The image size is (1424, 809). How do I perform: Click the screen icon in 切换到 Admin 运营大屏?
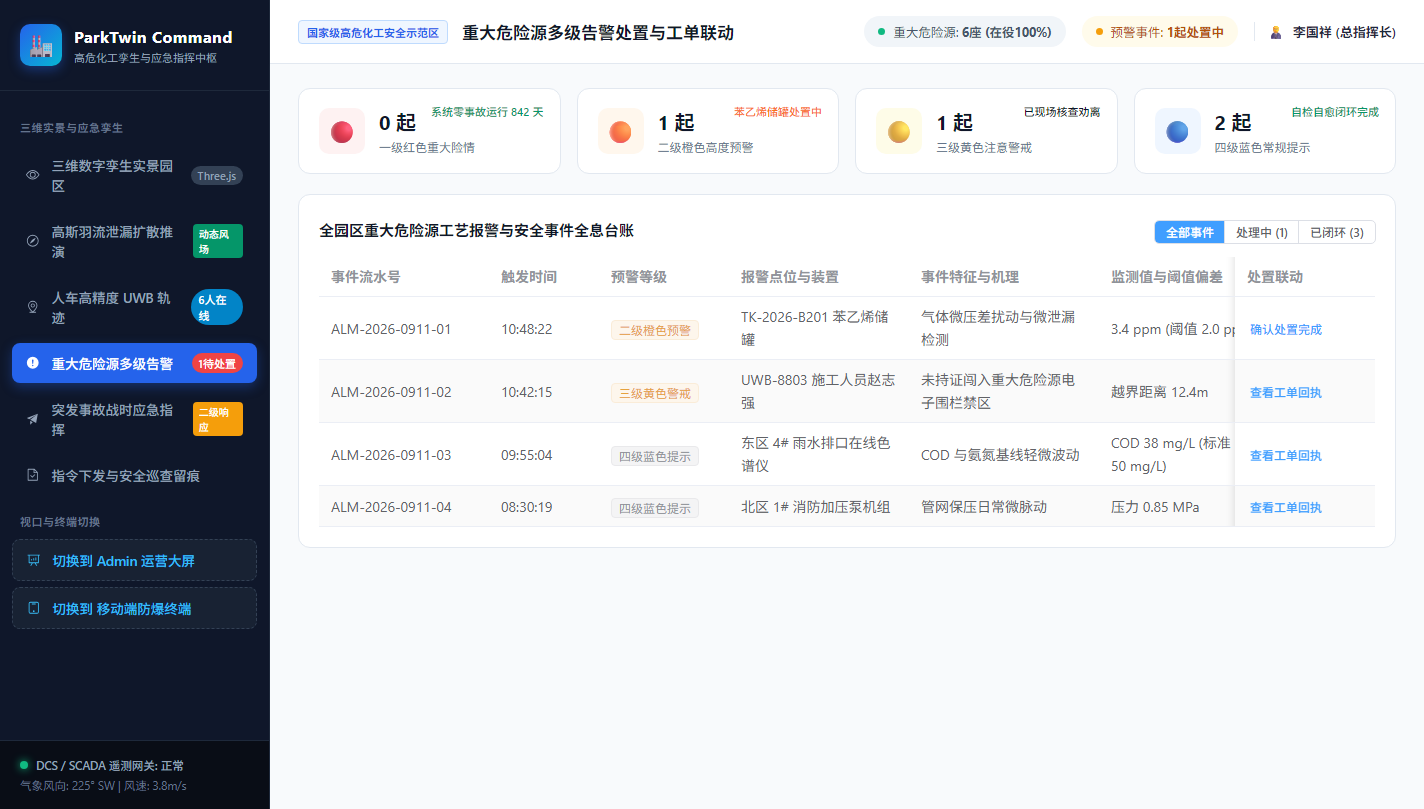coord(34,560)
